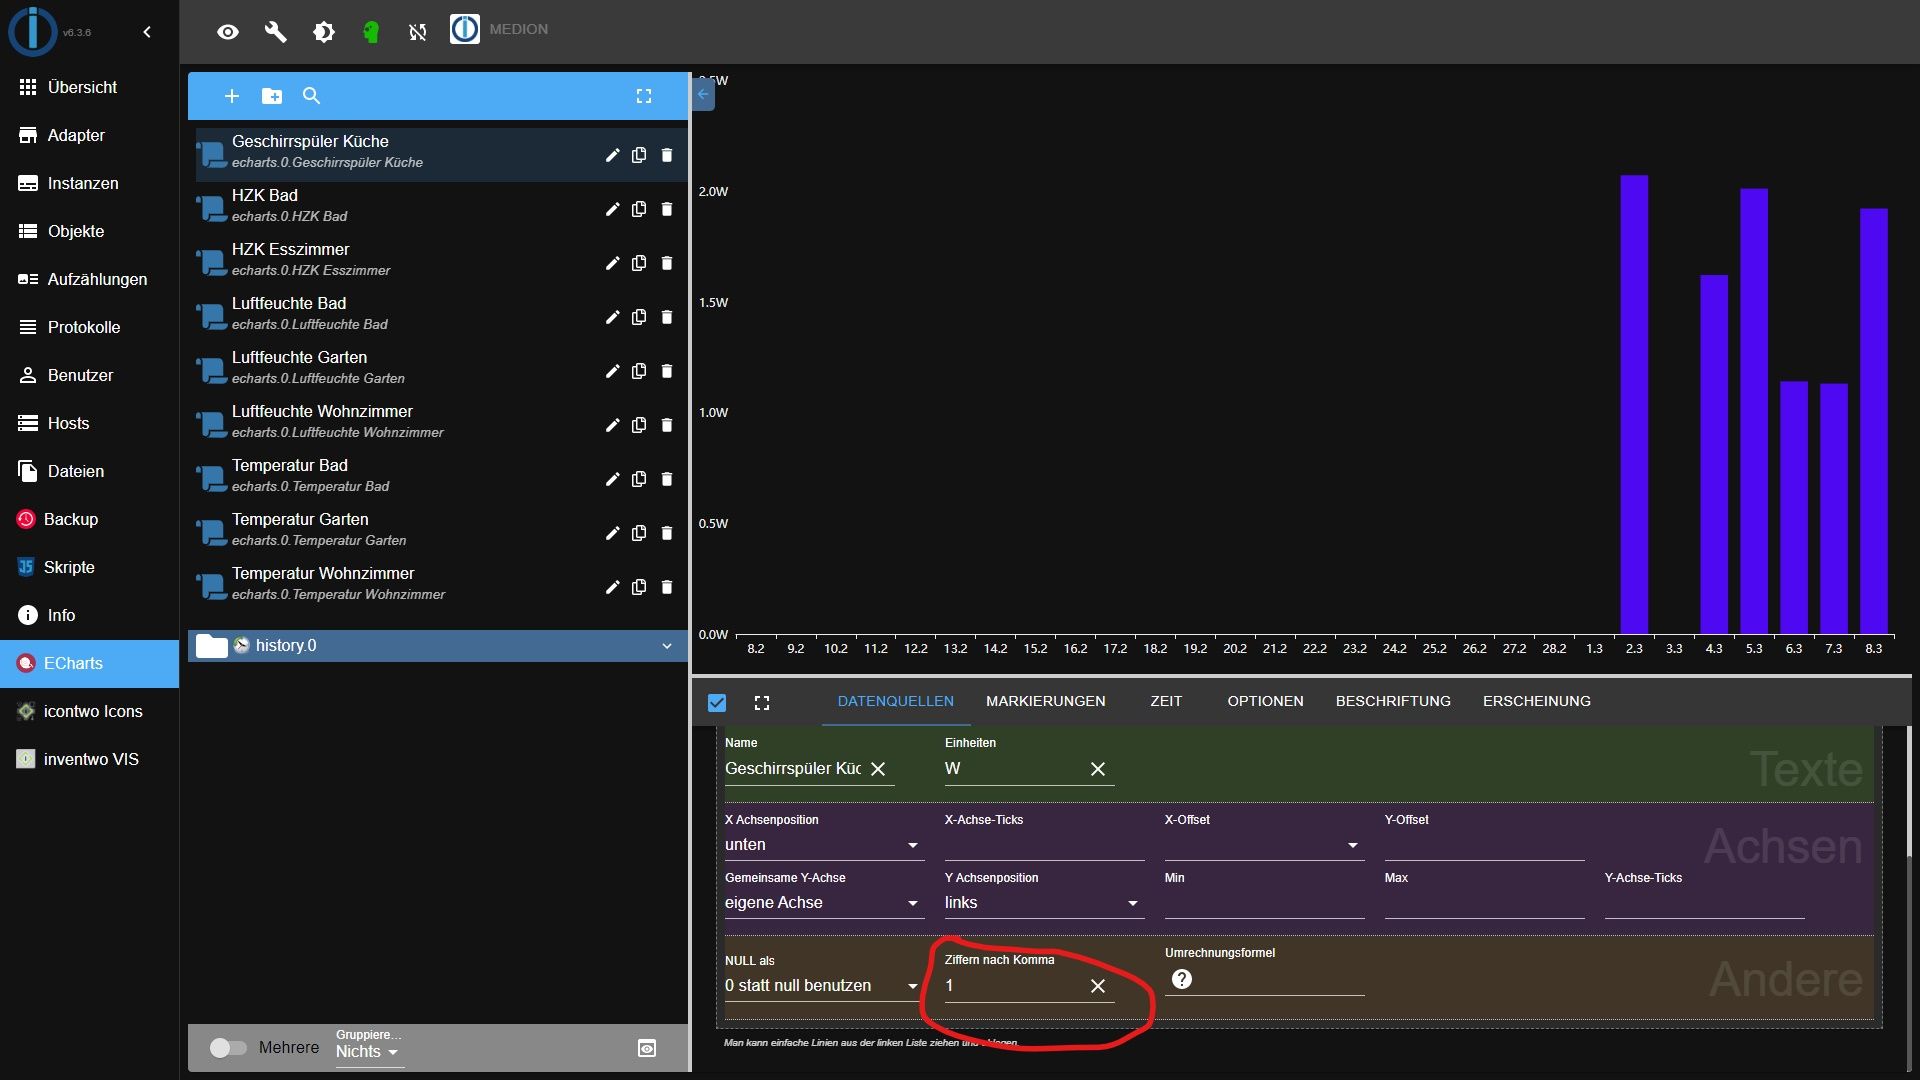Screen dimensions: 1920x1080
Task: Create a new chart preset with the plus icon
Action: 231,96
